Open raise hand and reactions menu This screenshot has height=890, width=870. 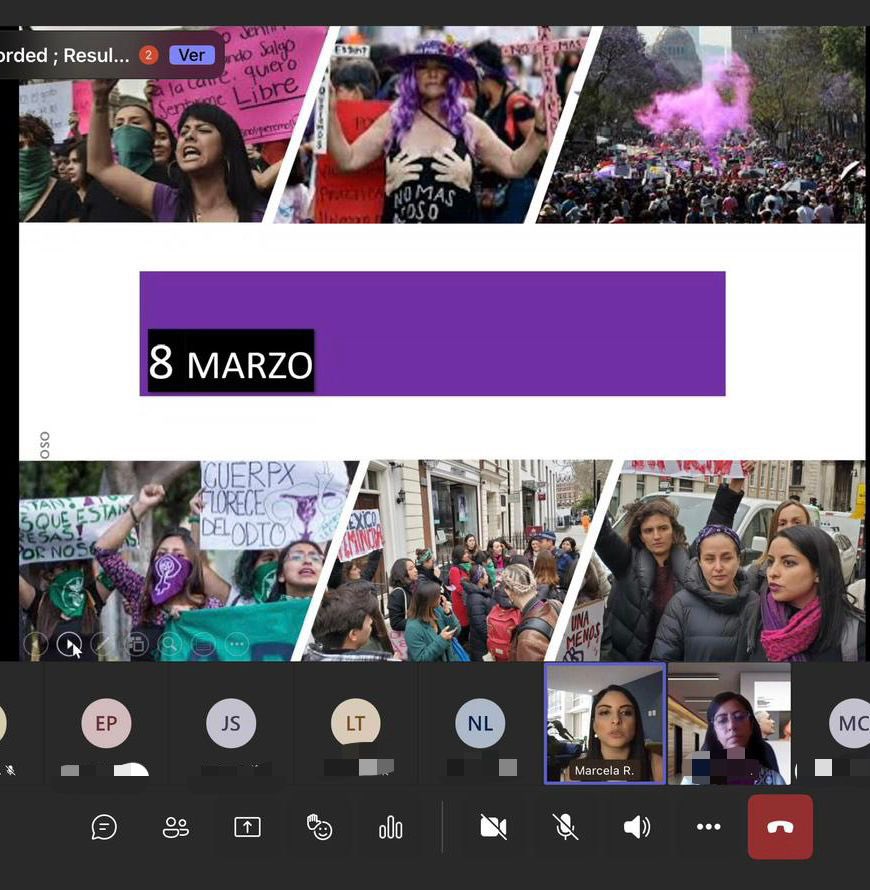coord(319,827)
